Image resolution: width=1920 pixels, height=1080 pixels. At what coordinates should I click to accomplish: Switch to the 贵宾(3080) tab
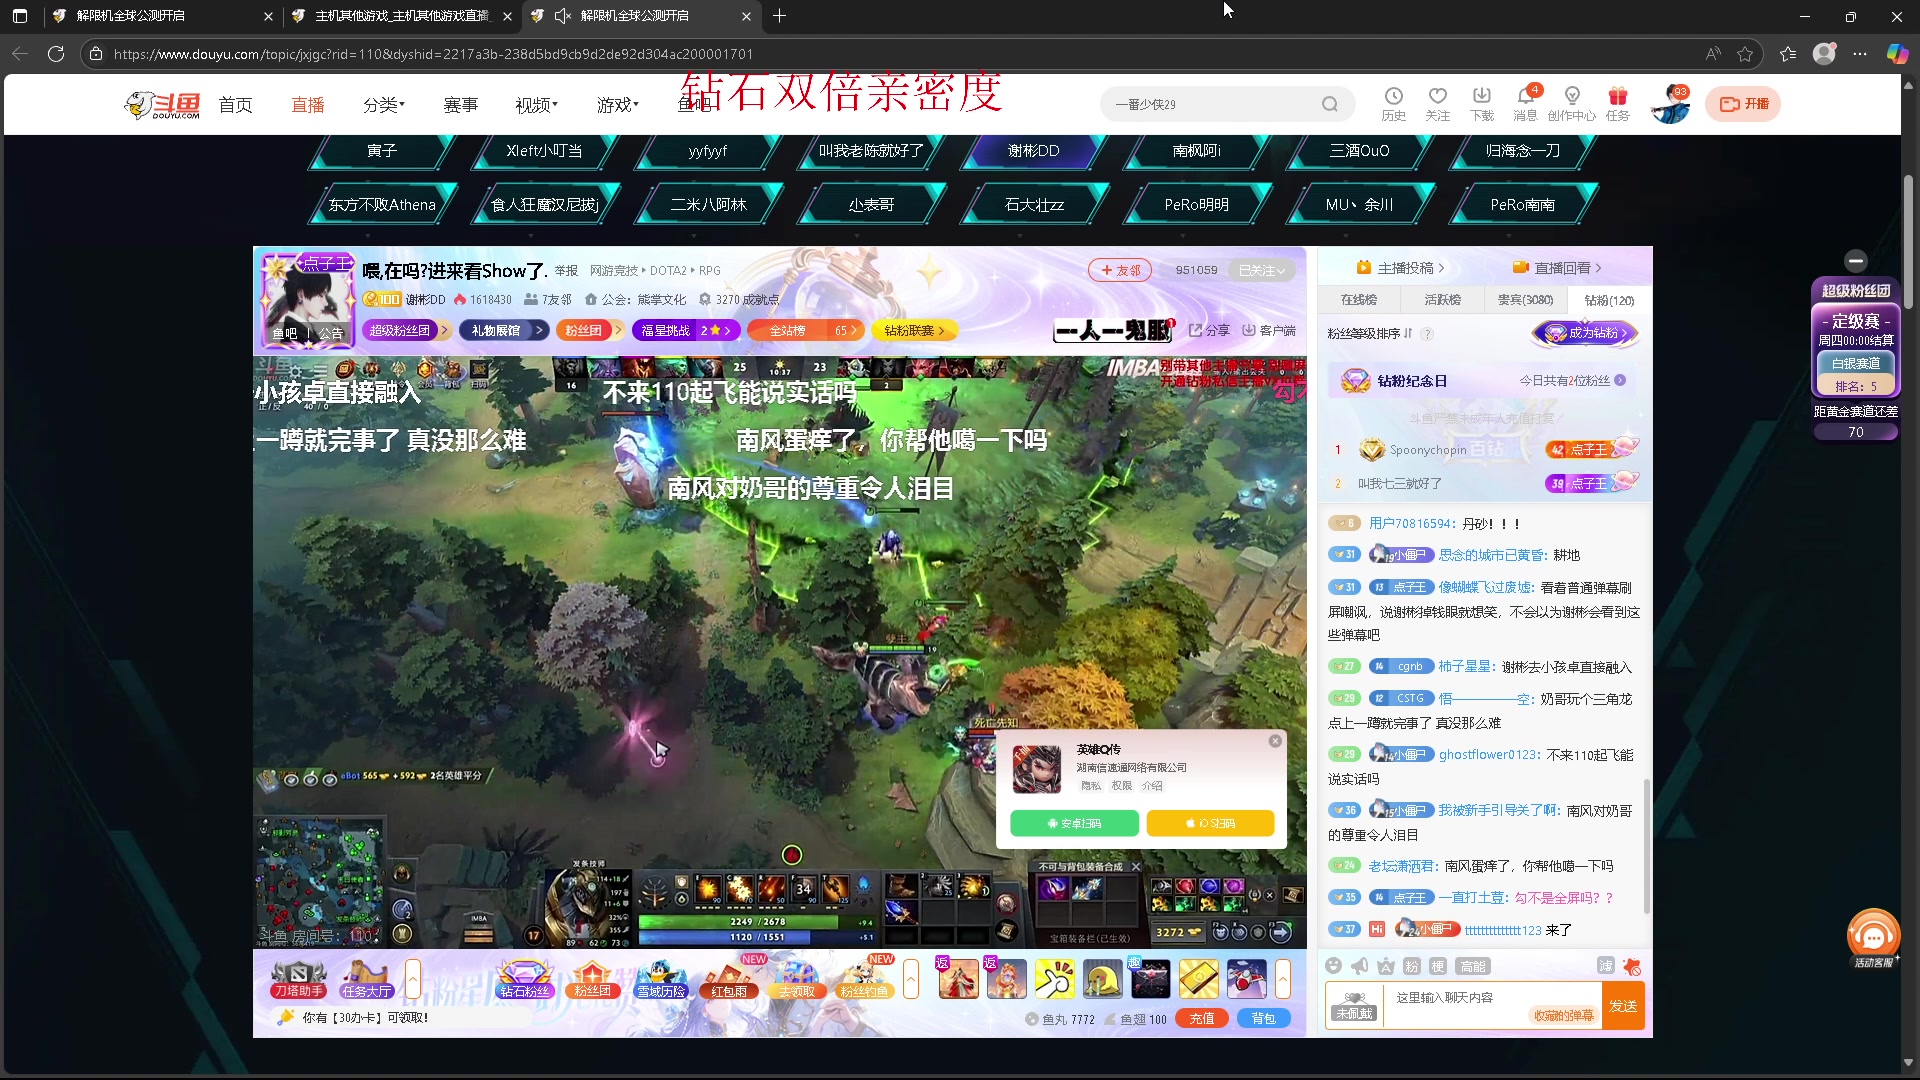click(1525, 300)
